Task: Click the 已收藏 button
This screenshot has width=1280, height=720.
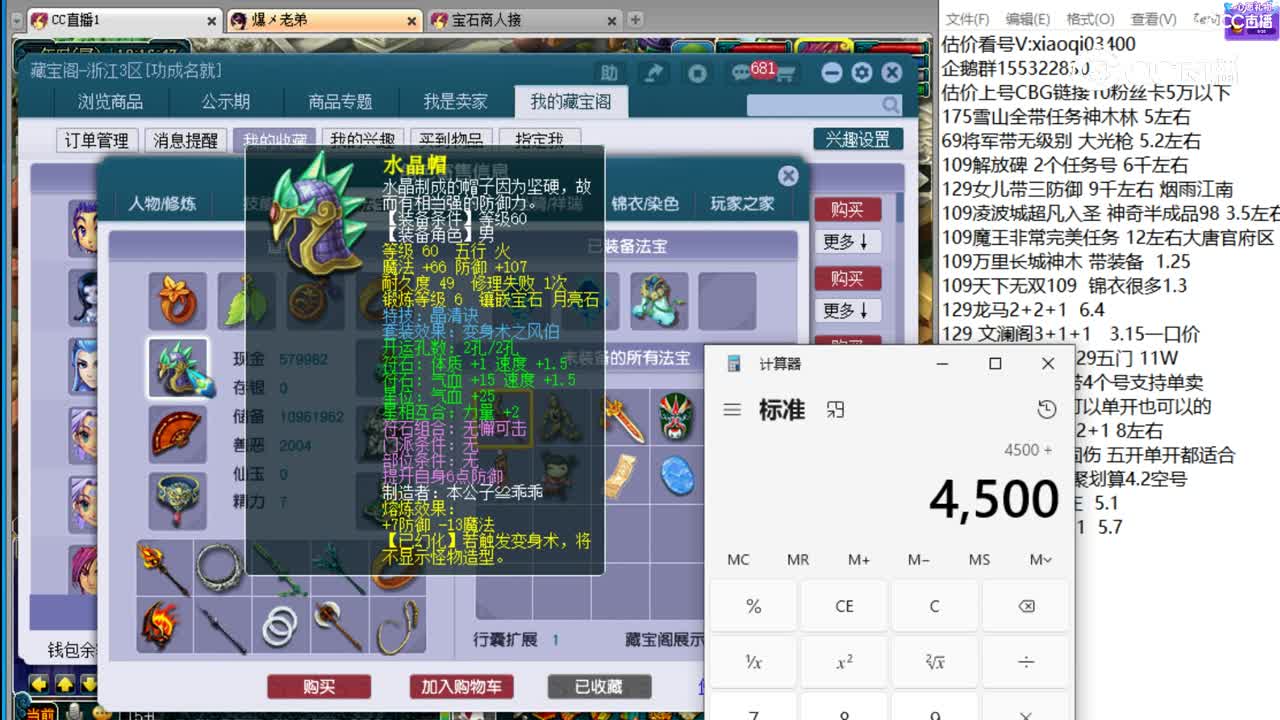Action: [599, 687]
